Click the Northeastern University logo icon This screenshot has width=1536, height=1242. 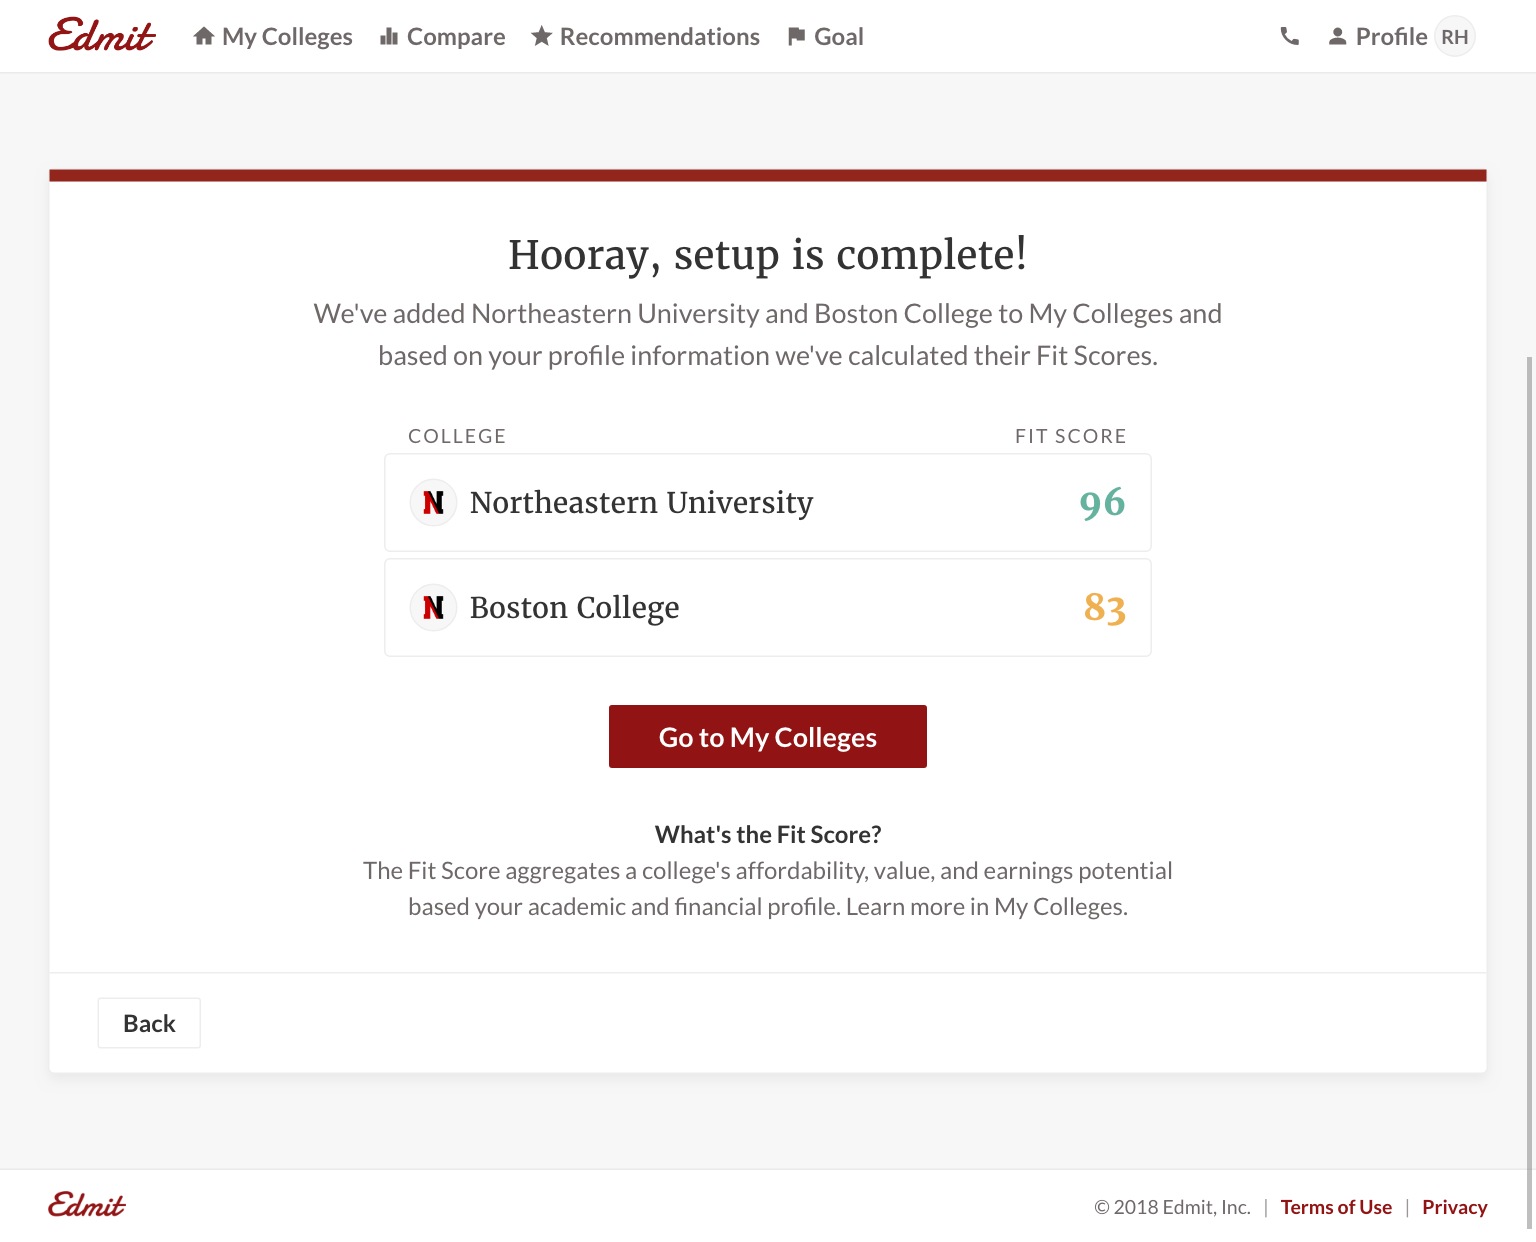coord(433,502)
